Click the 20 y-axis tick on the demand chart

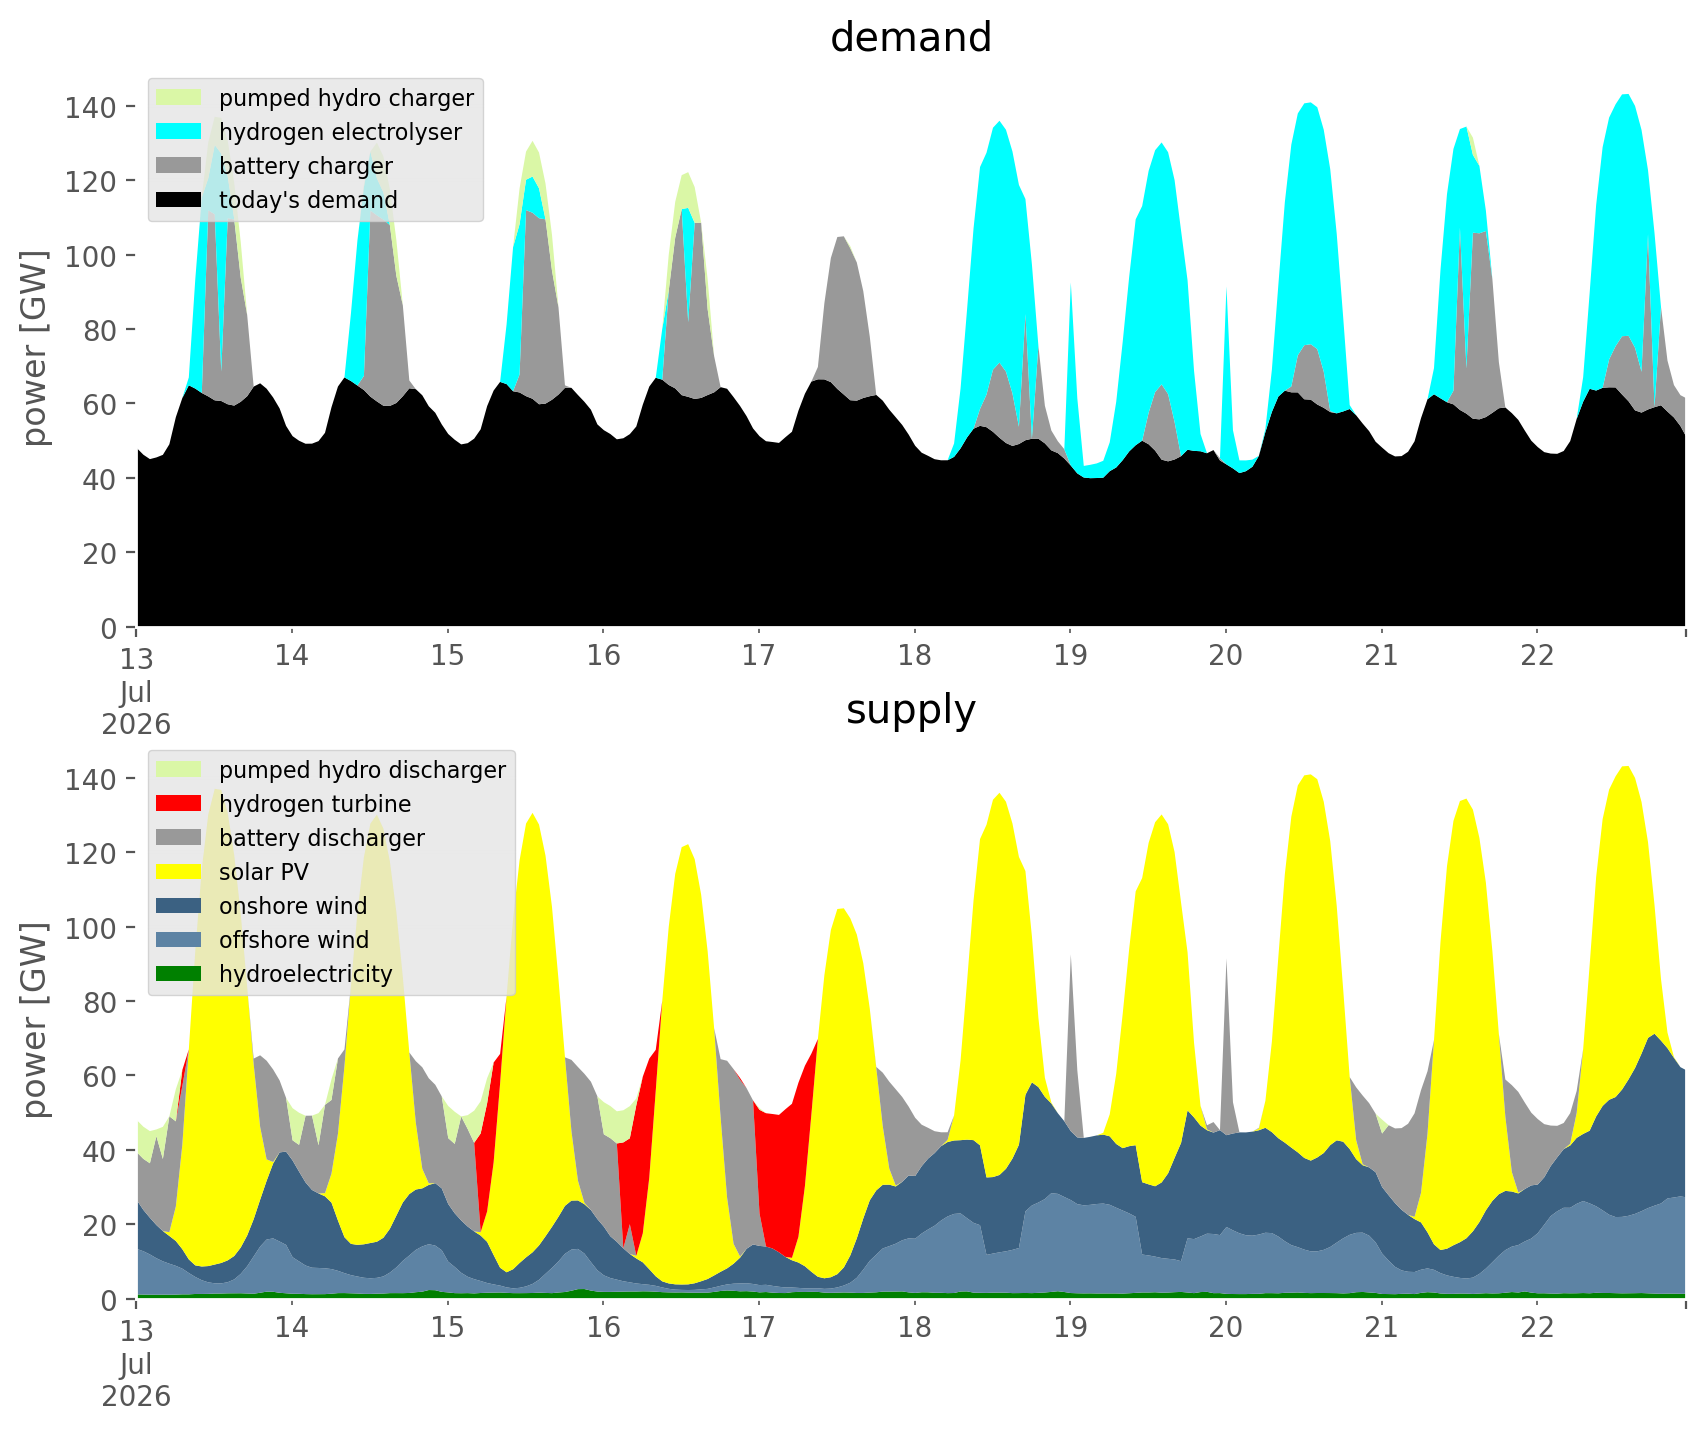point(102,553)
